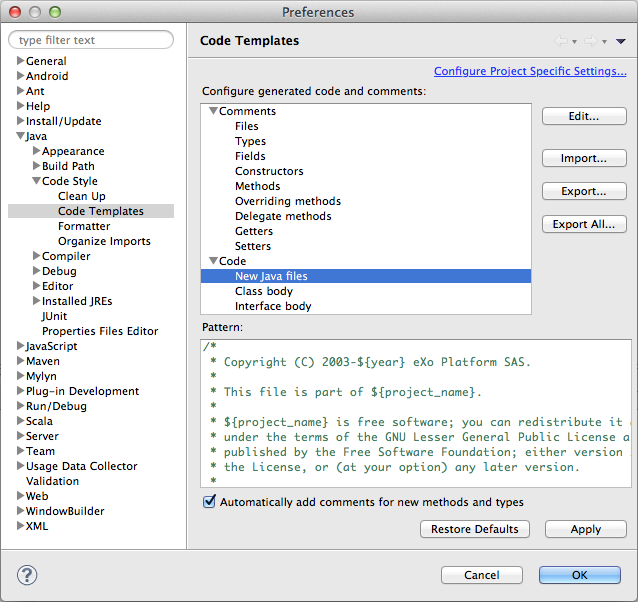Click the forward navigation arrow icon
The height and width of the screenshot is (602, 638).
pyautogui.click(x=591, y=41)
